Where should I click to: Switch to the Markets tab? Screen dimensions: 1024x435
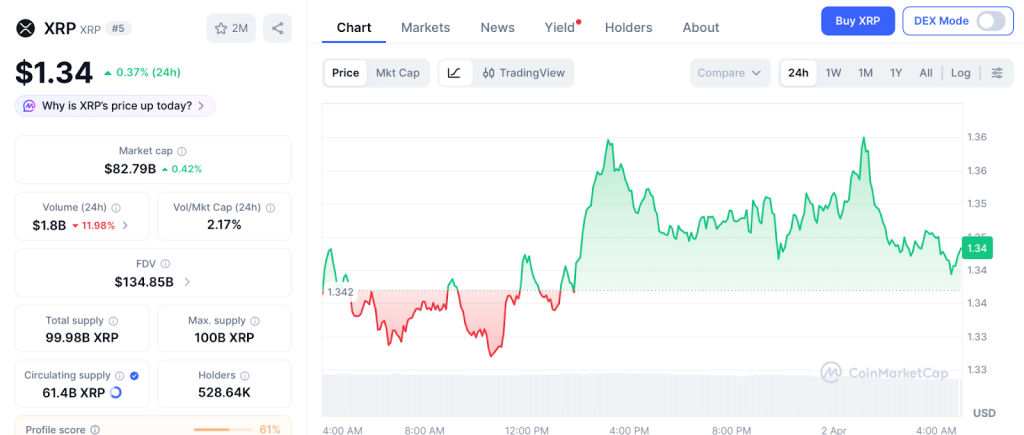425,27
